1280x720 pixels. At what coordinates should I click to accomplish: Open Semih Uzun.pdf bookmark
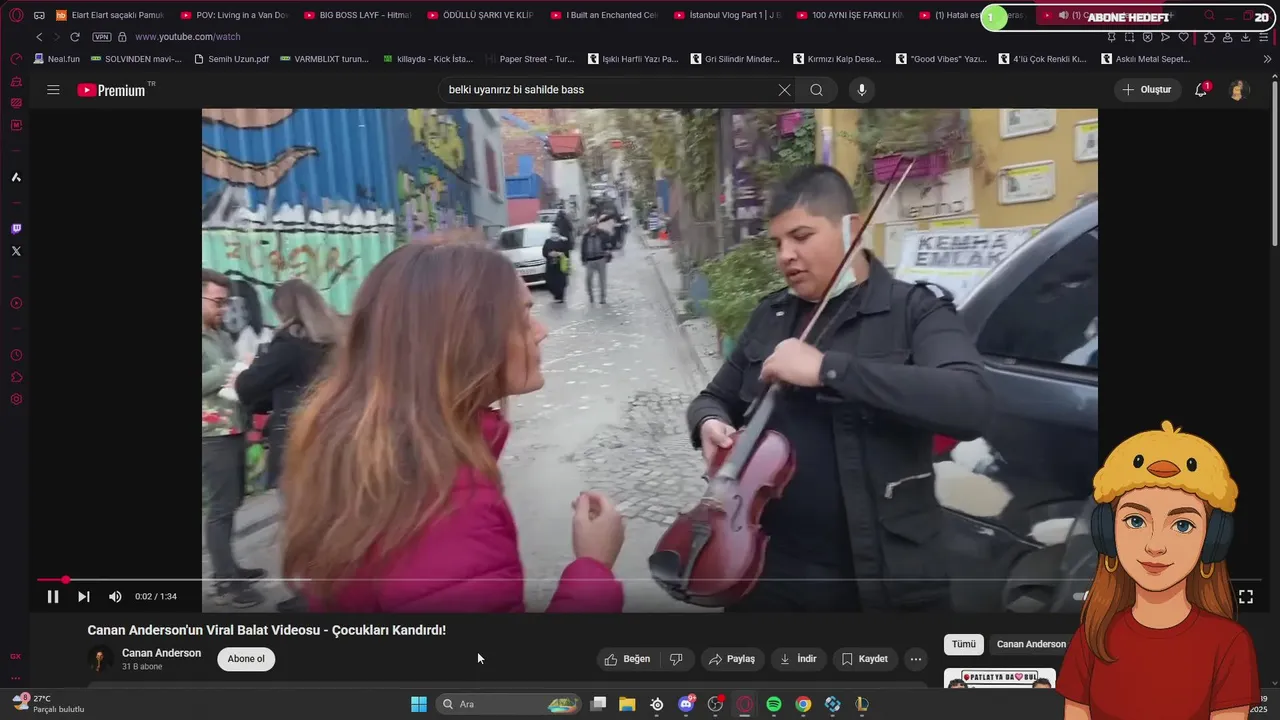(231, 59)
